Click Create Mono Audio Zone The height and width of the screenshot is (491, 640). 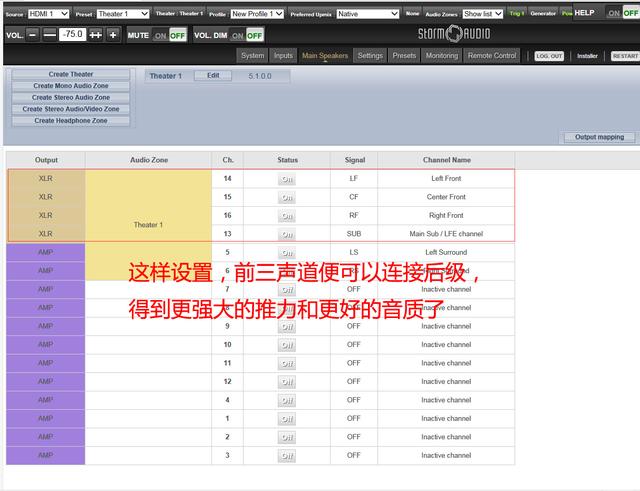pyautogui.click(x=71, y=86)
